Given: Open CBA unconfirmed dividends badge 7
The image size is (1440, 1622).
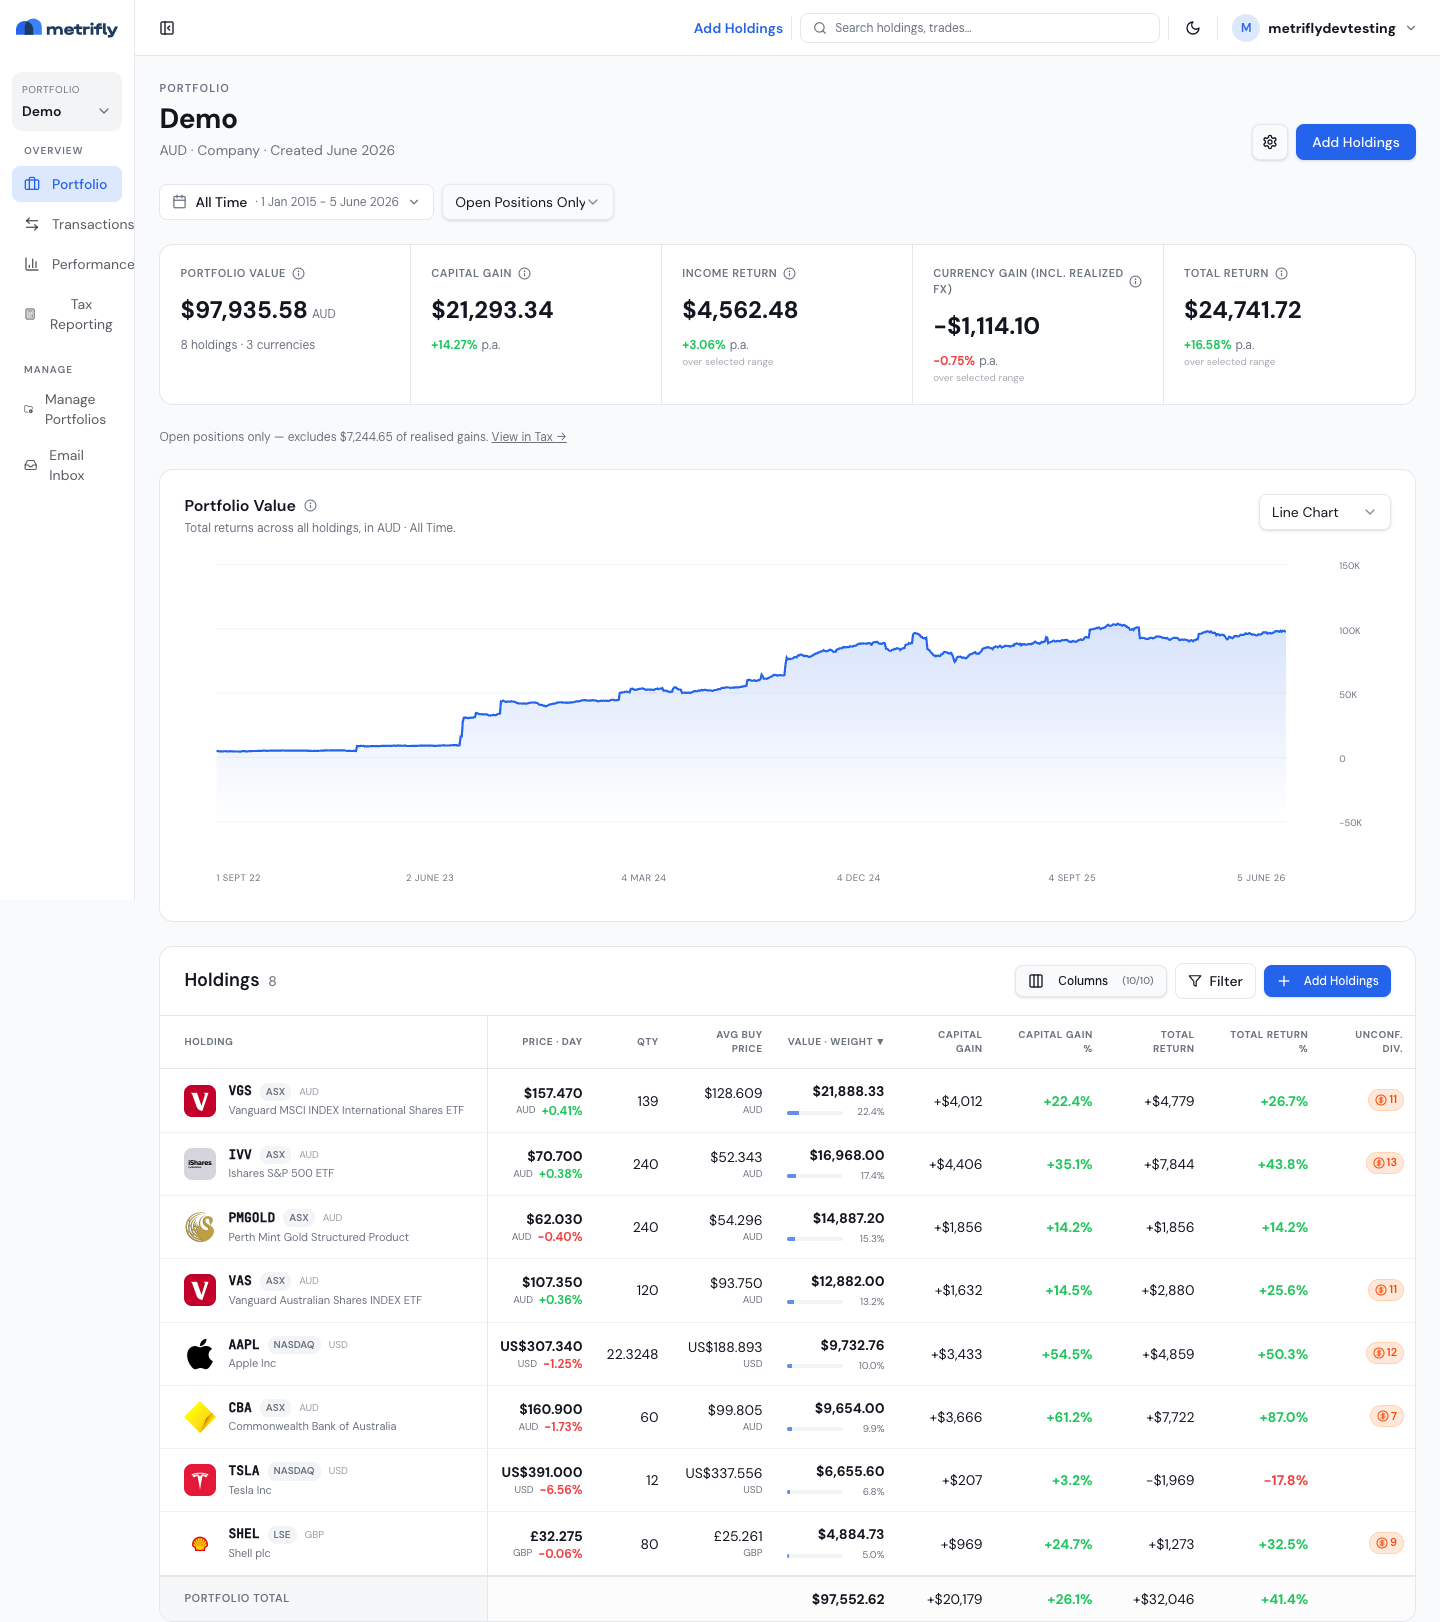Looking at the screenshot, I should click(x=1386, y=1416).
